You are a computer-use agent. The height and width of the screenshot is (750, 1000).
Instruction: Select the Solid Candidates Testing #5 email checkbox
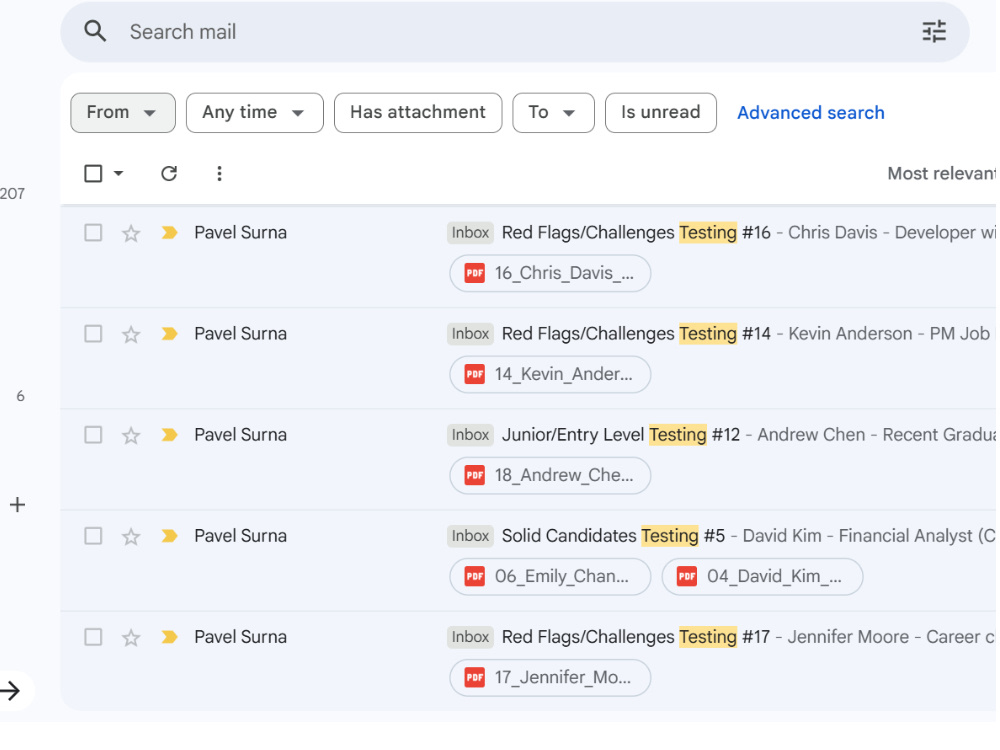coord(93,536)
